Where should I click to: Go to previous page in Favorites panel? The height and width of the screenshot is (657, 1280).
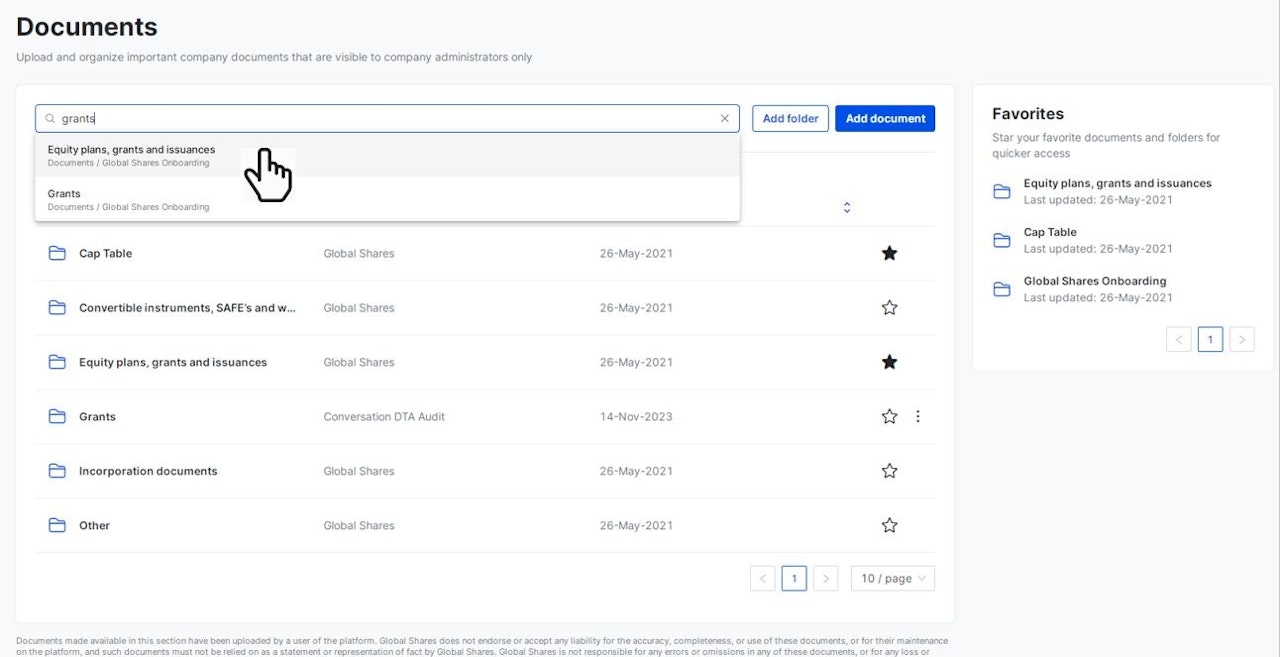tap(1179, 340)
